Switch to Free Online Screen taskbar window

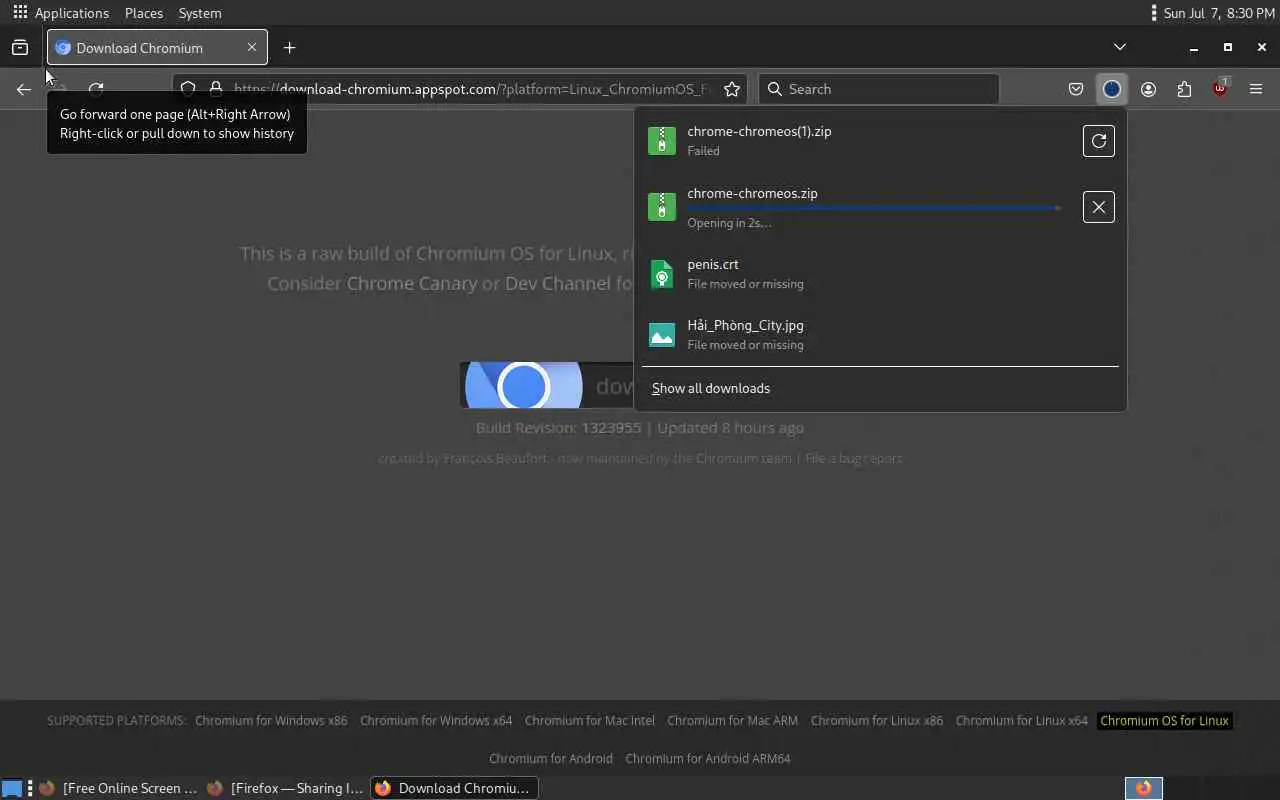[119, 788]
